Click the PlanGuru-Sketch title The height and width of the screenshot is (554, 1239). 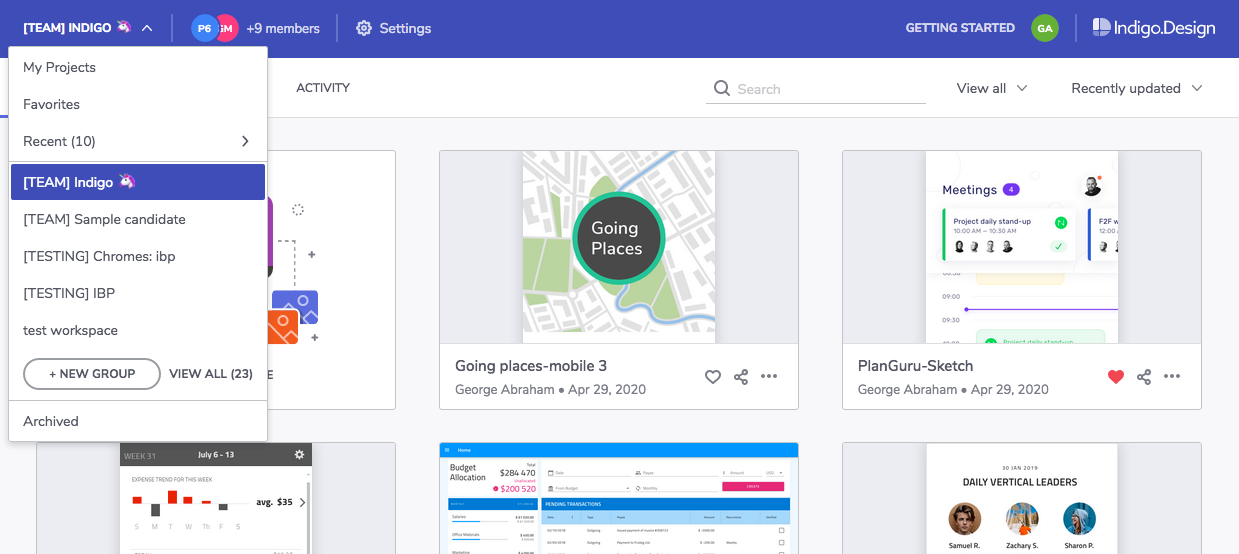[918, 366]
